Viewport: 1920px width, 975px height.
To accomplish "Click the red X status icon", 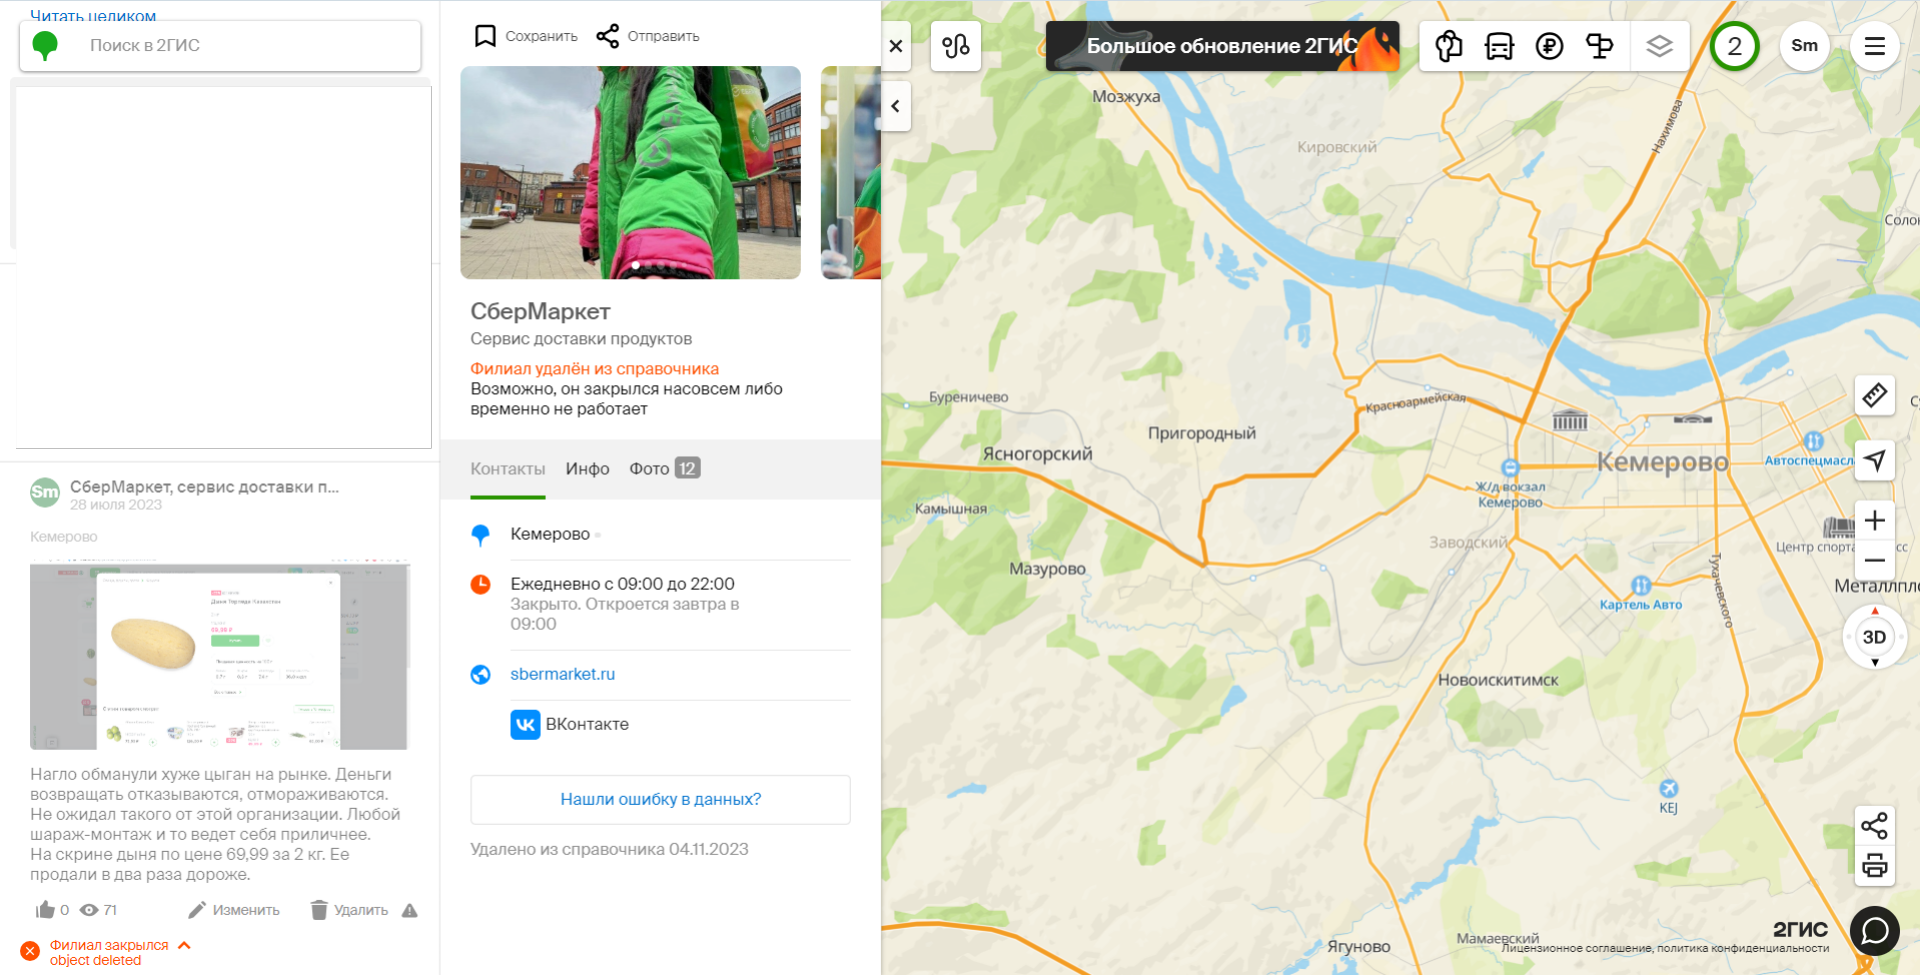I will pyautogui.click(x=30, y=951).
